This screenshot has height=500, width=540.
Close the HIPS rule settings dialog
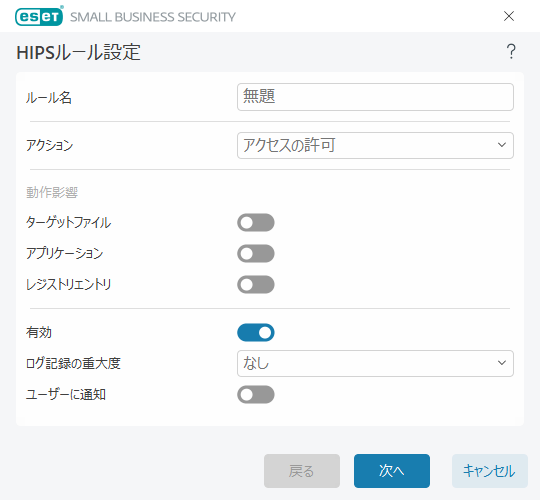pyautogui.click(x=509, y=16)
